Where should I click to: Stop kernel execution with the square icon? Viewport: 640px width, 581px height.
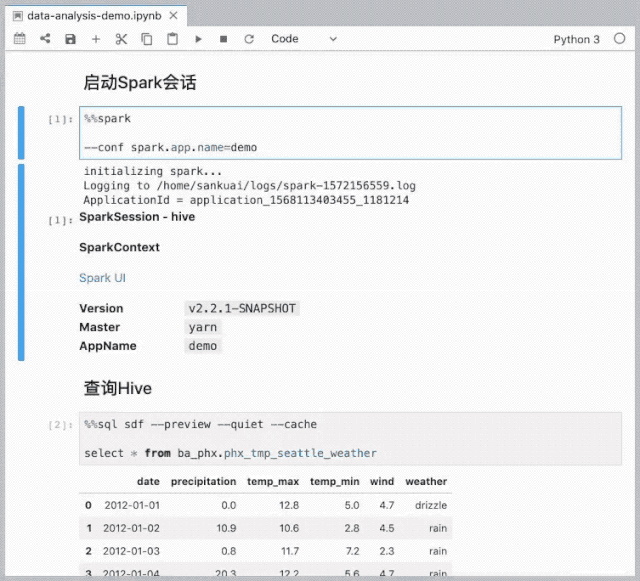click(x=223, y=39)
